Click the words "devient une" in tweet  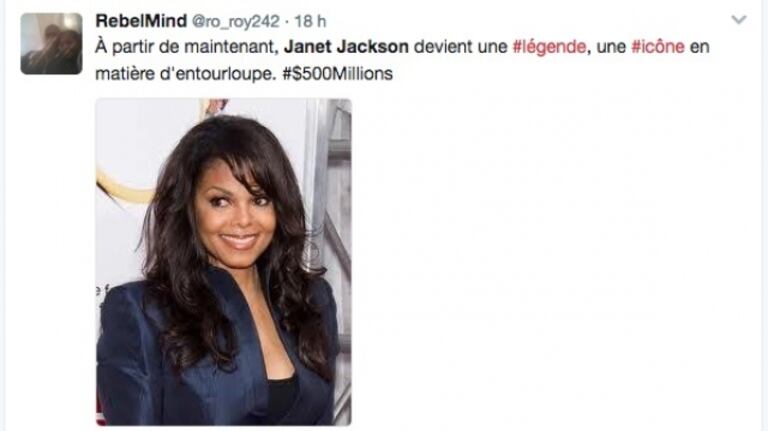point(460,47)
